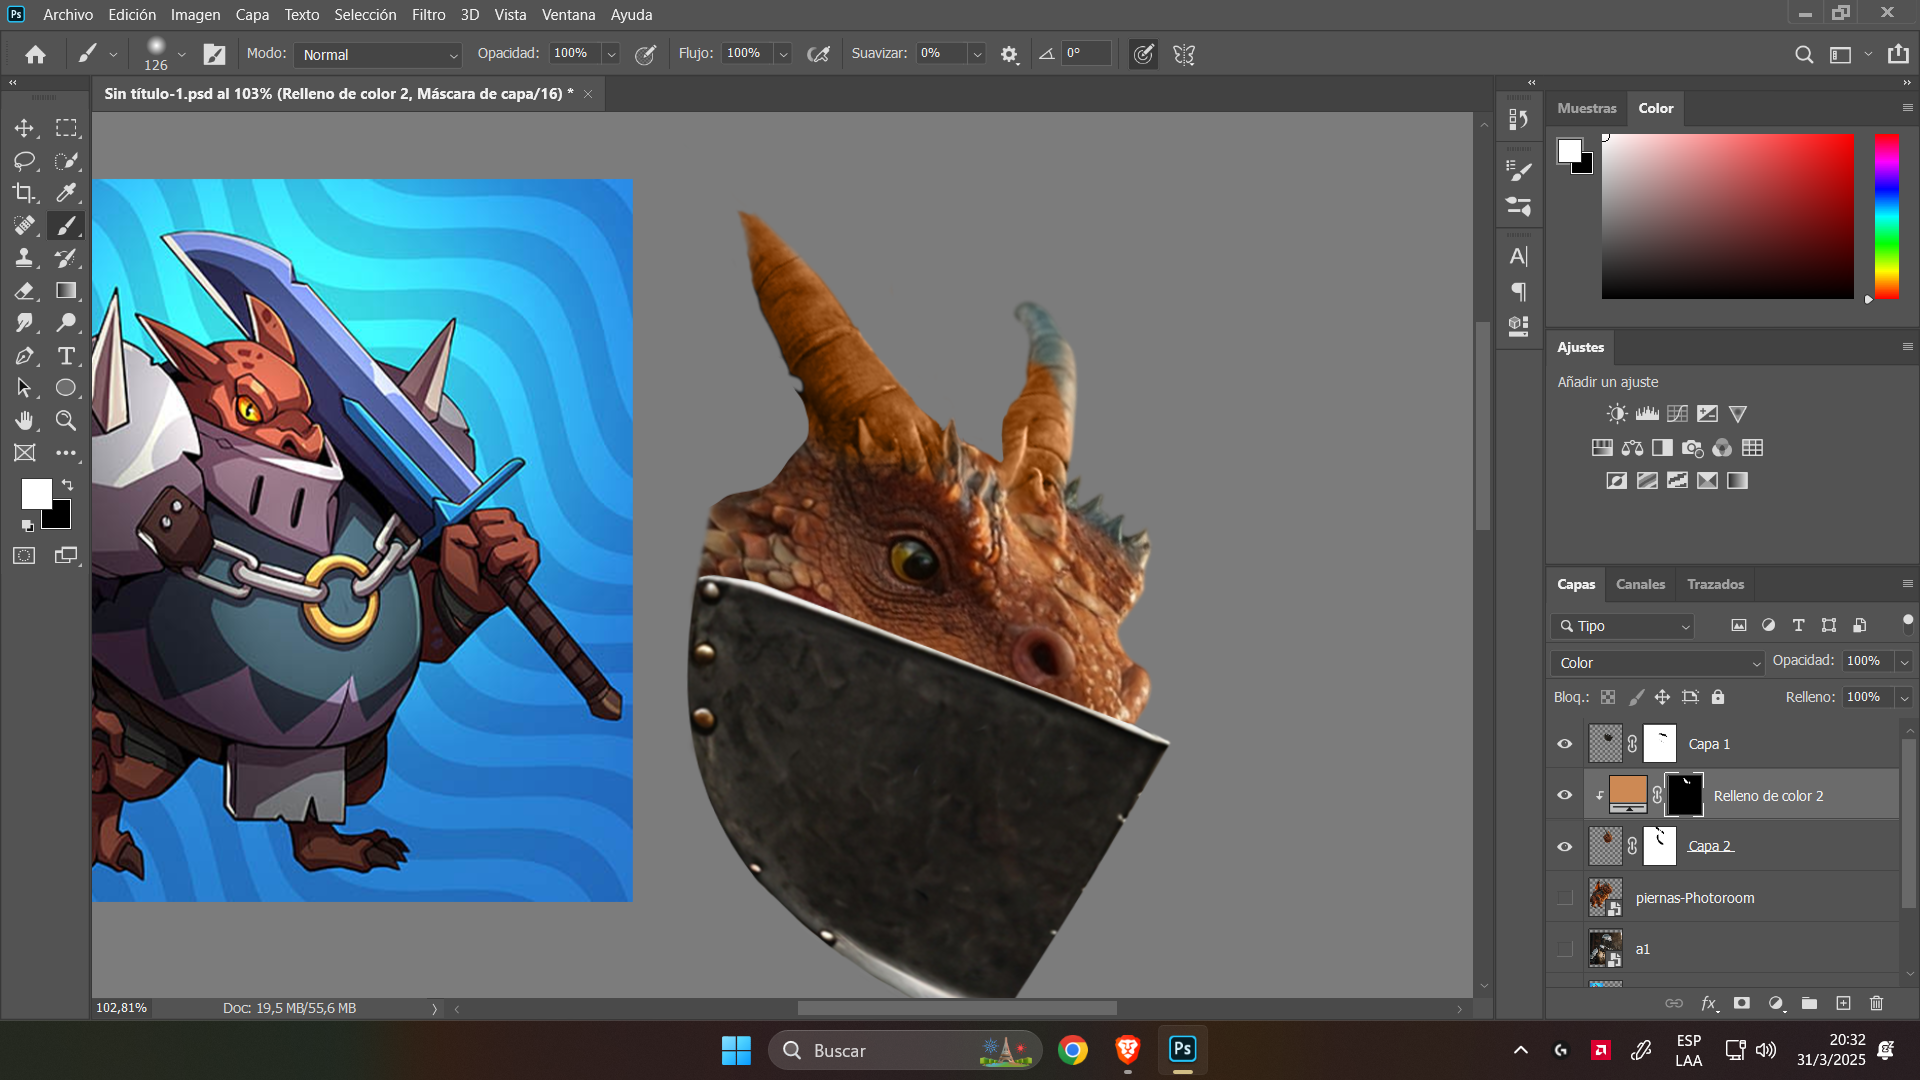Select the Hand tool

[24, 420]
